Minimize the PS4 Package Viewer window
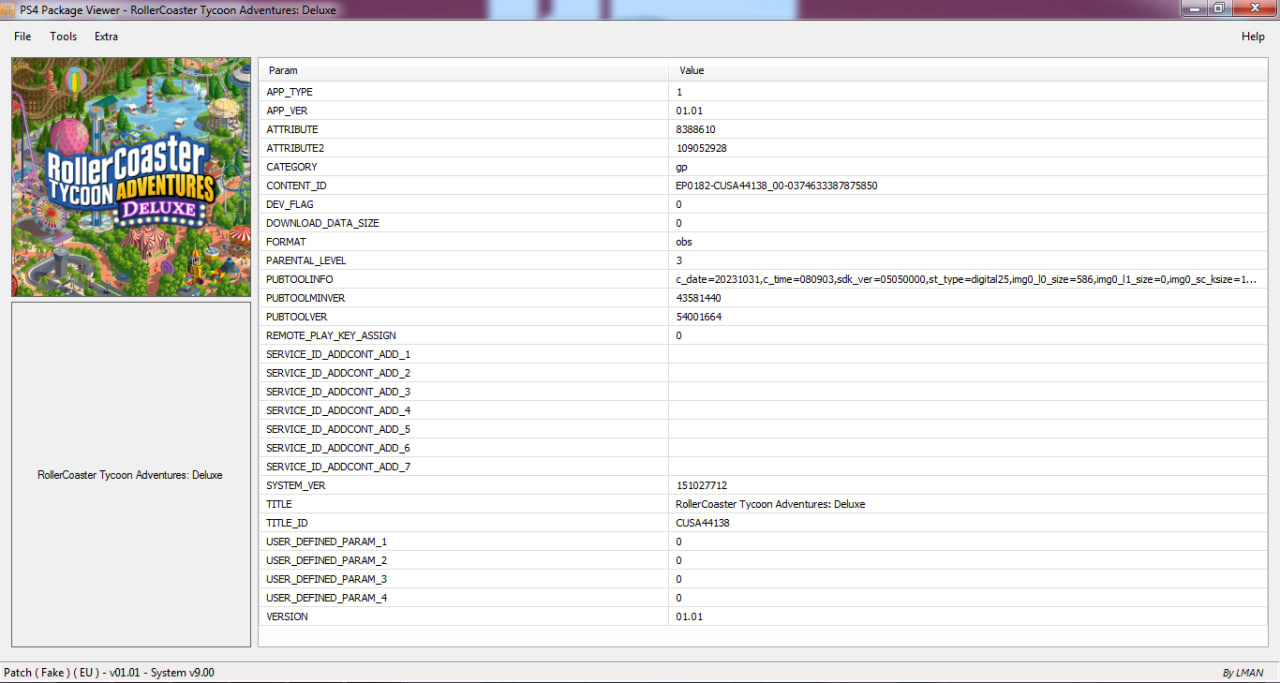This screenshot has height=683, width=1280. point(1195,8)
